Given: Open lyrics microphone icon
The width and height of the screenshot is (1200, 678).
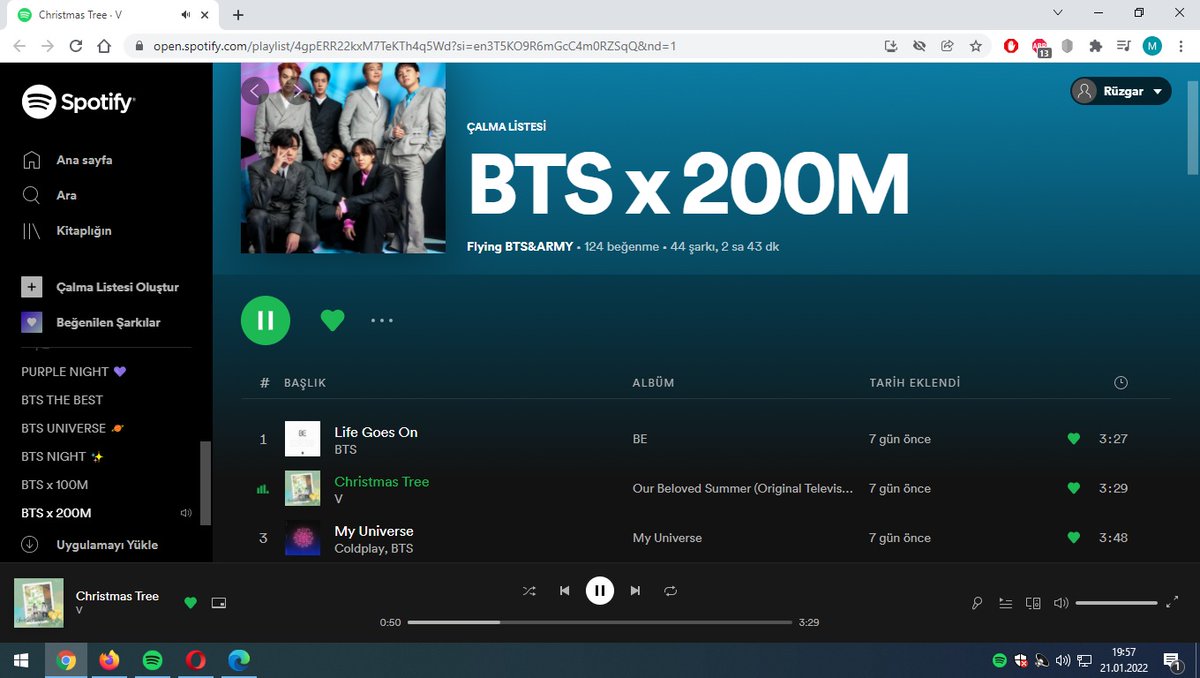Looking at the screenshot, I should click(x=977, y=603).
